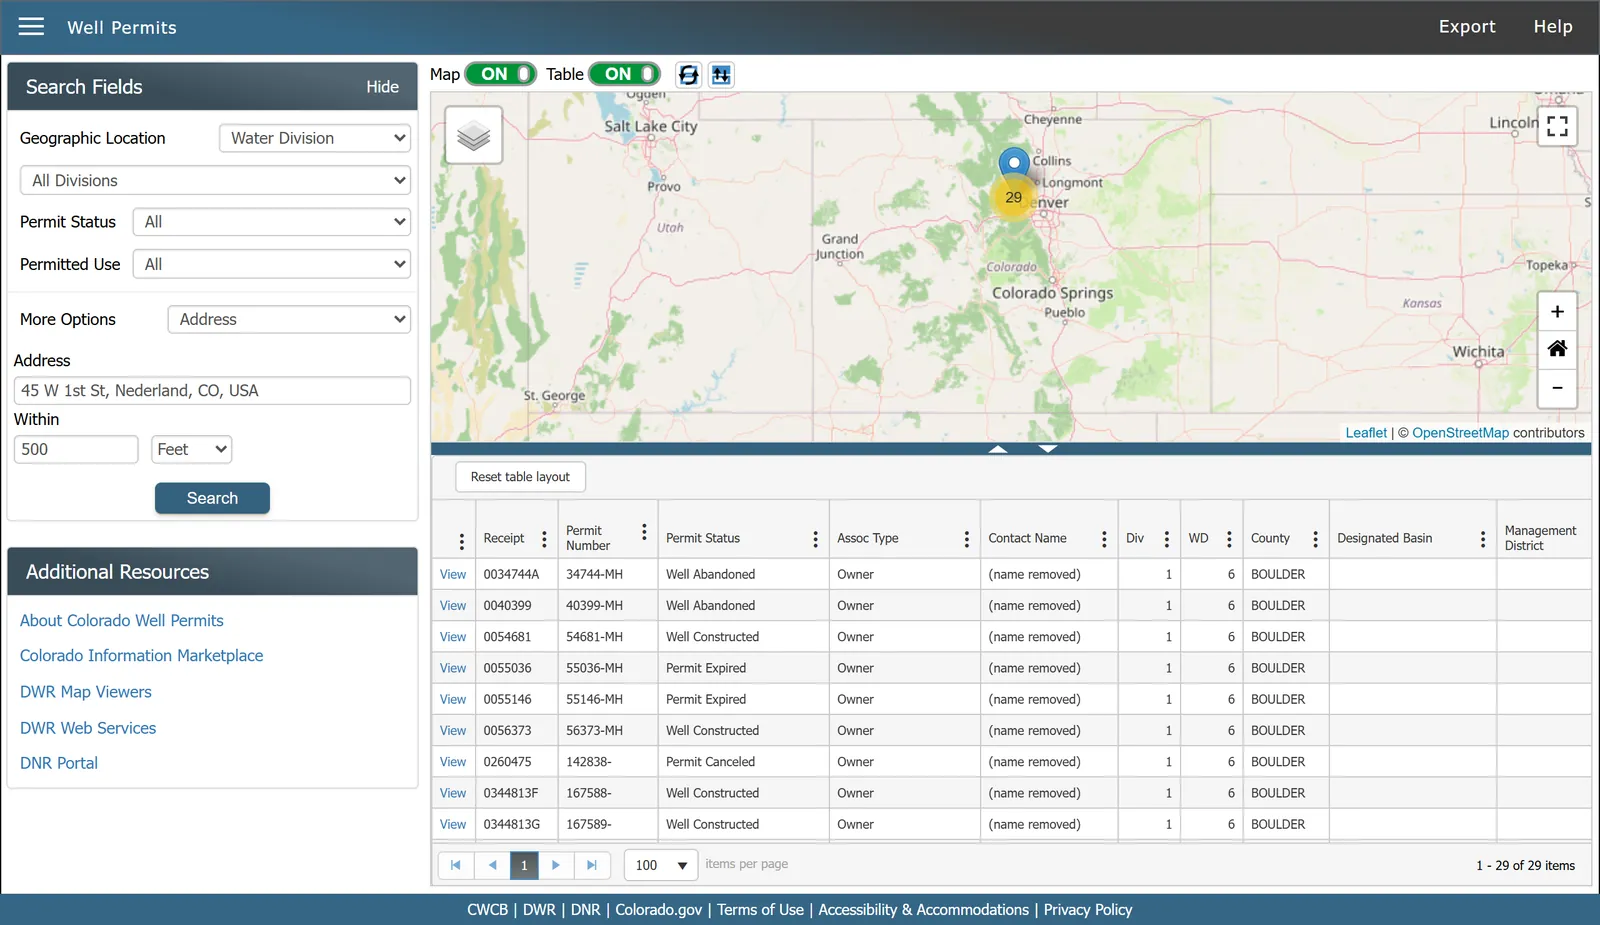Open the Export menu

point(1467,27)
